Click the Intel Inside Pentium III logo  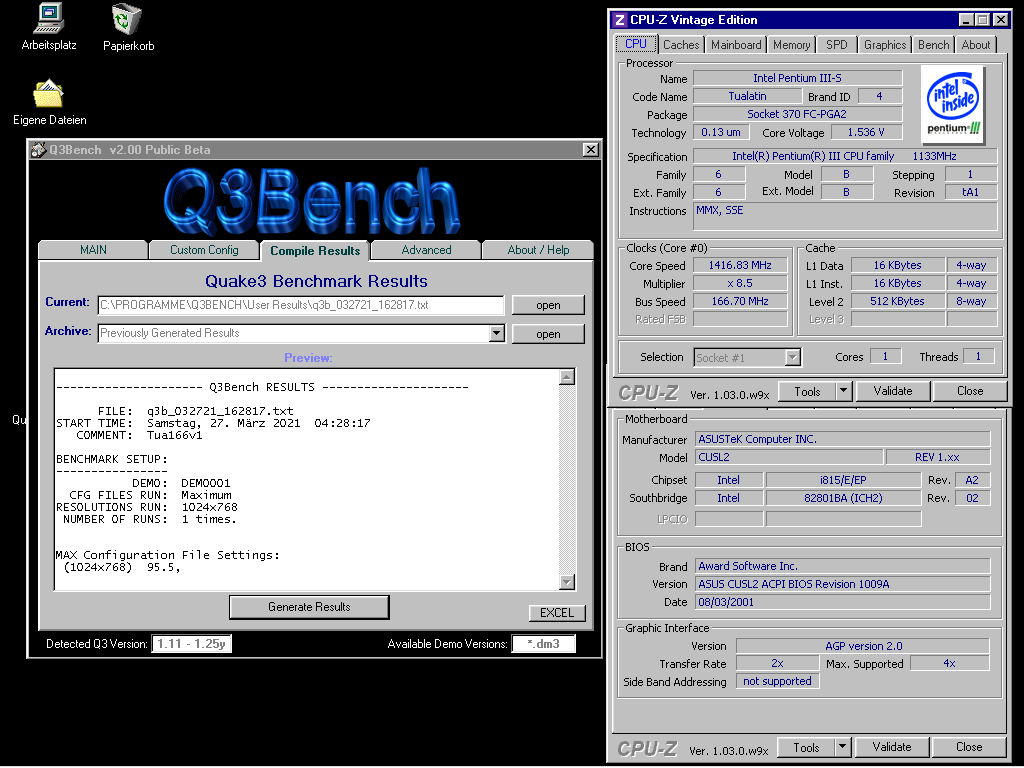[x=954, y=104]
